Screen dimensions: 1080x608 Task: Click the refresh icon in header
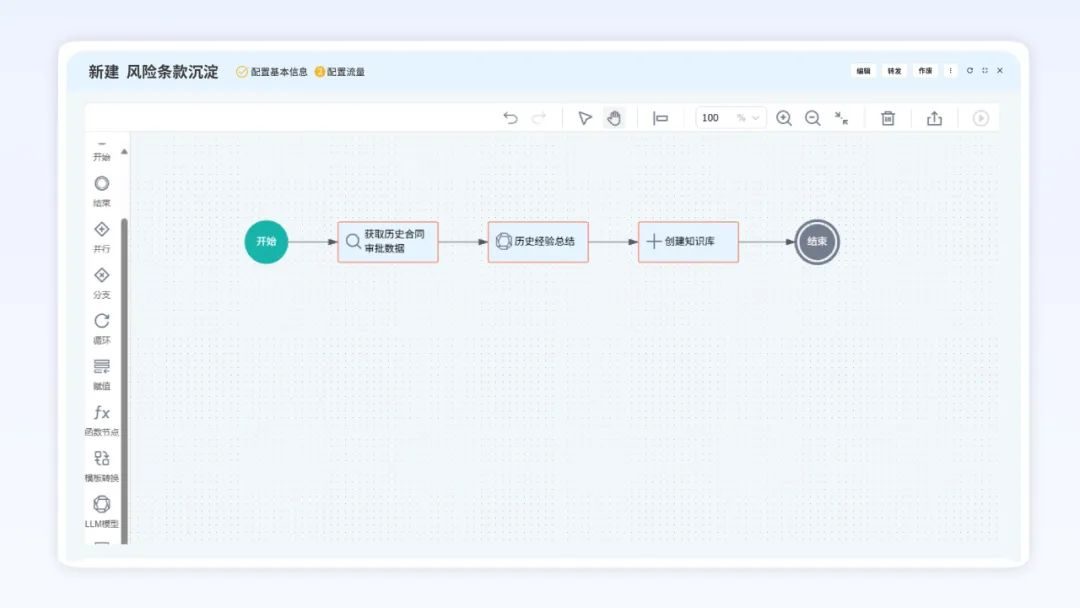[970, 71]
